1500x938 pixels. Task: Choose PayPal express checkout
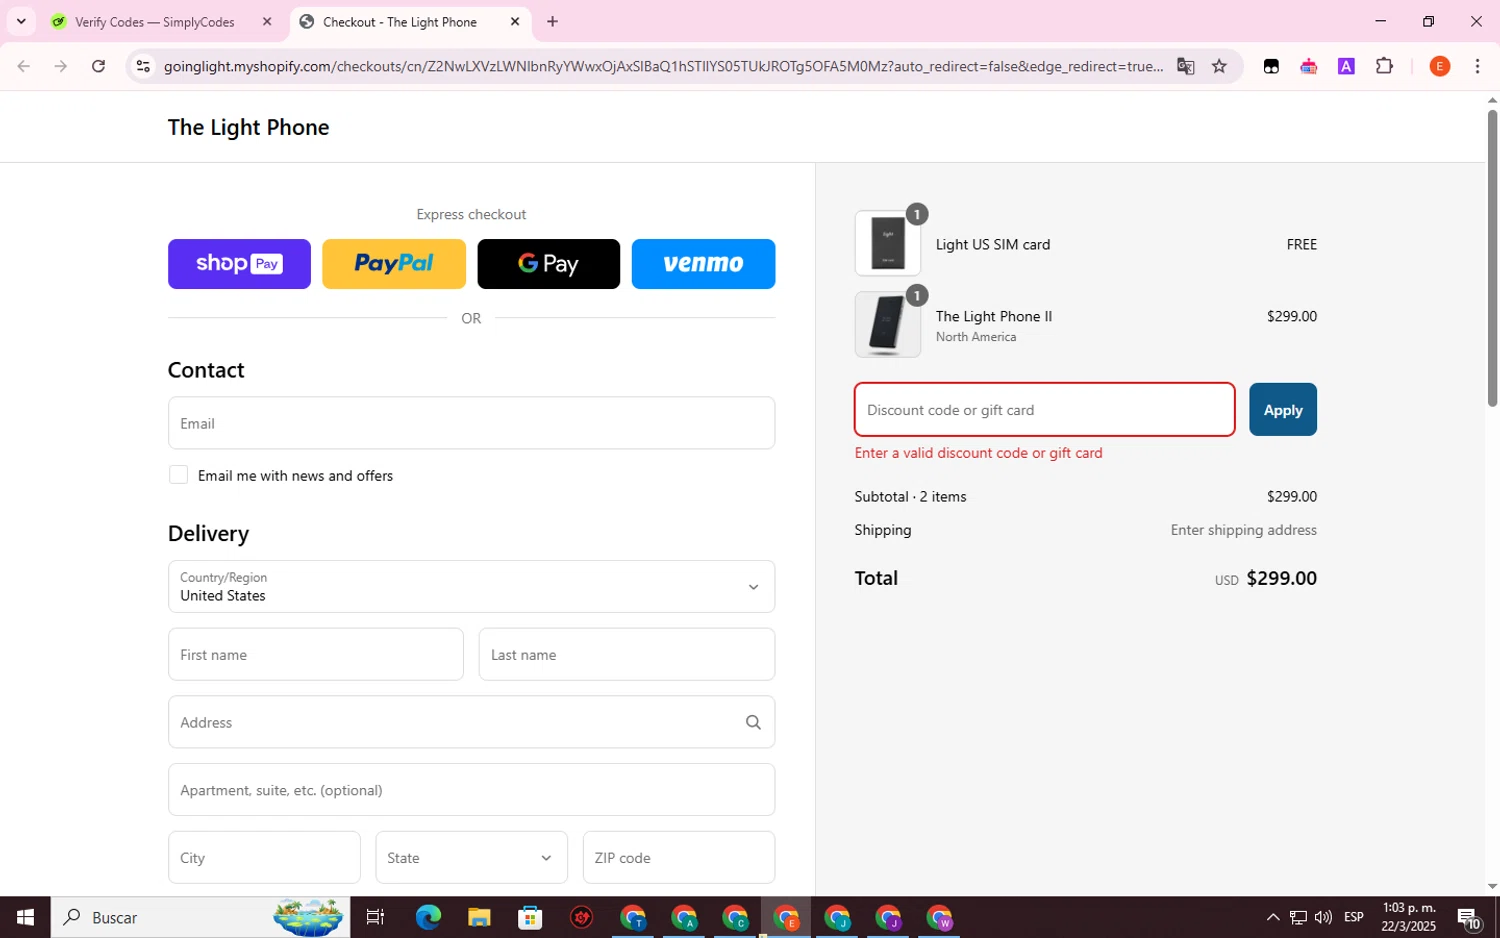point(394,264)
